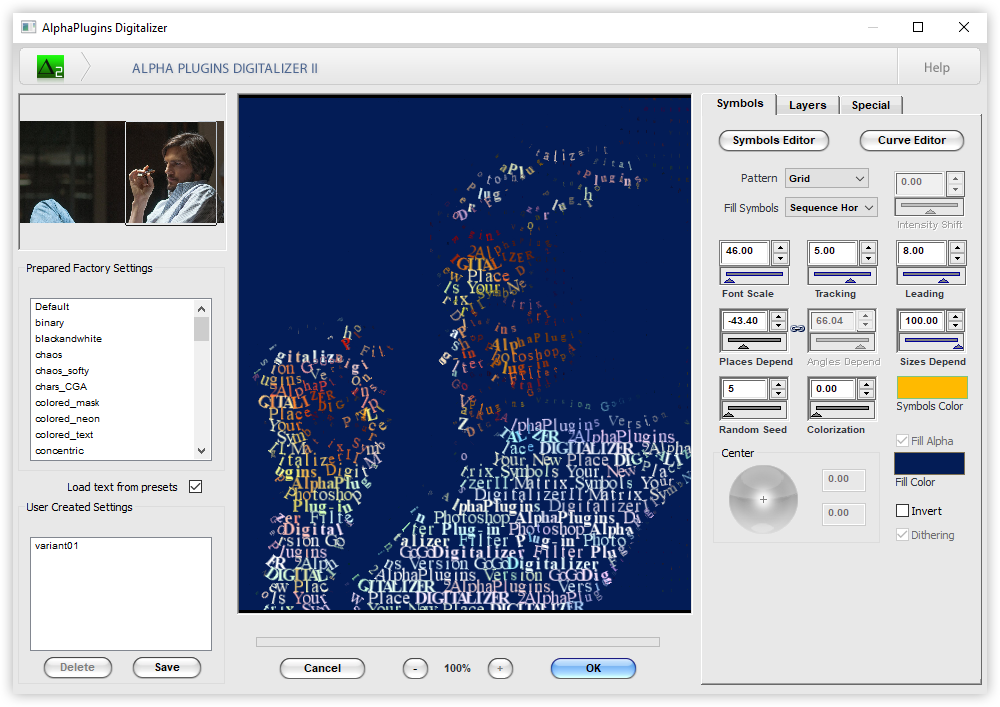Viewport: 1000px width, 707px height.
Task: Decrease Font Scale with down arrow
Action: 781,258
